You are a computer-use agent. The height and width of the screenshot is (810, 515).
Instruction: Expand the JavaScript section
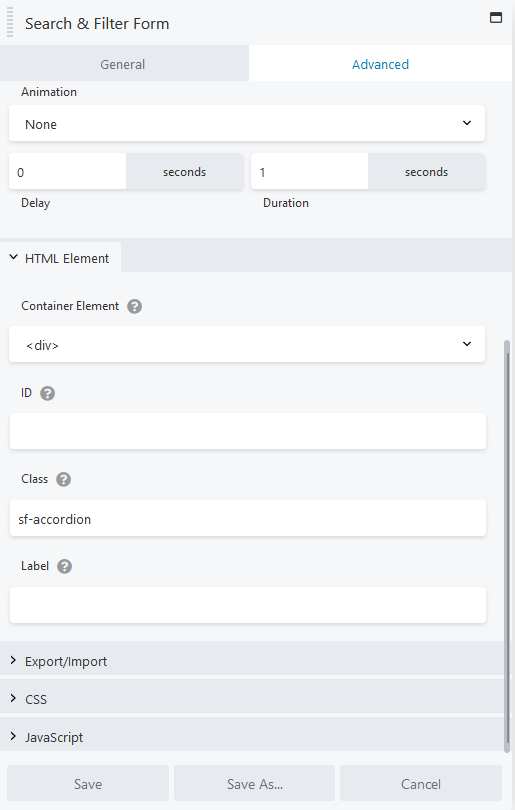[x=252, y=737]
